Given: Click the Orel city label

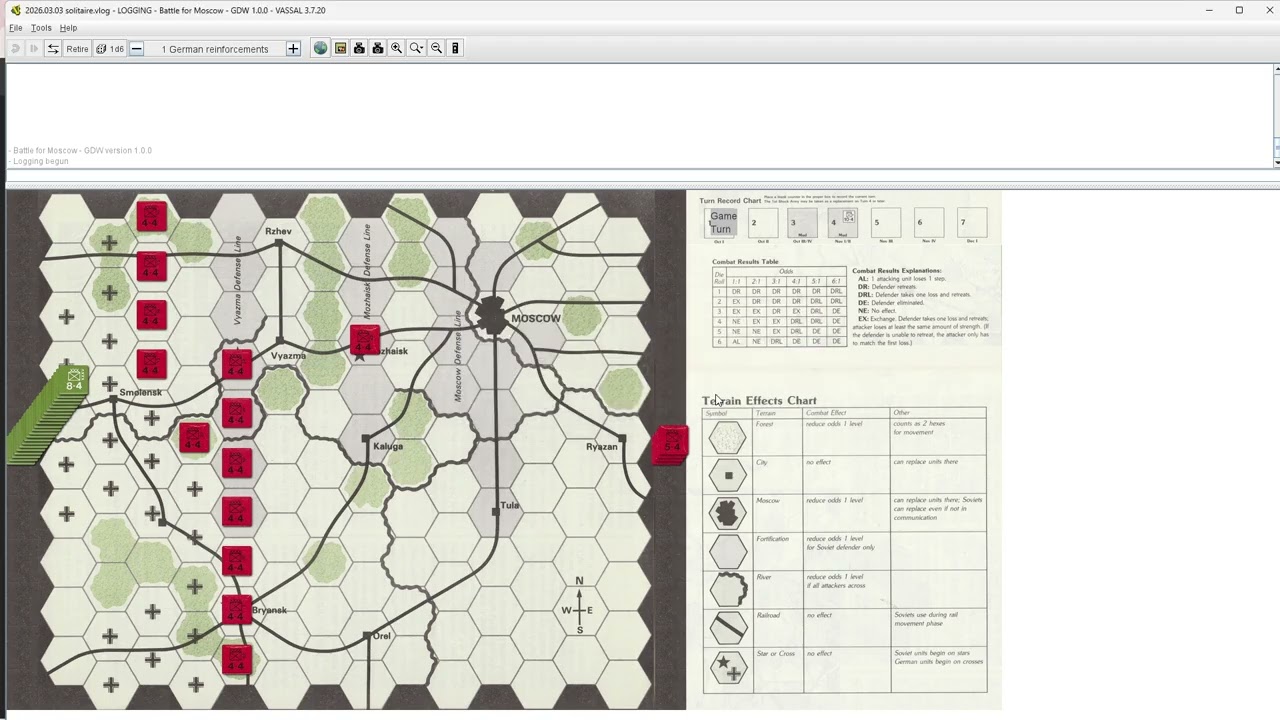Looking at the screenshot, I should 382,636.
